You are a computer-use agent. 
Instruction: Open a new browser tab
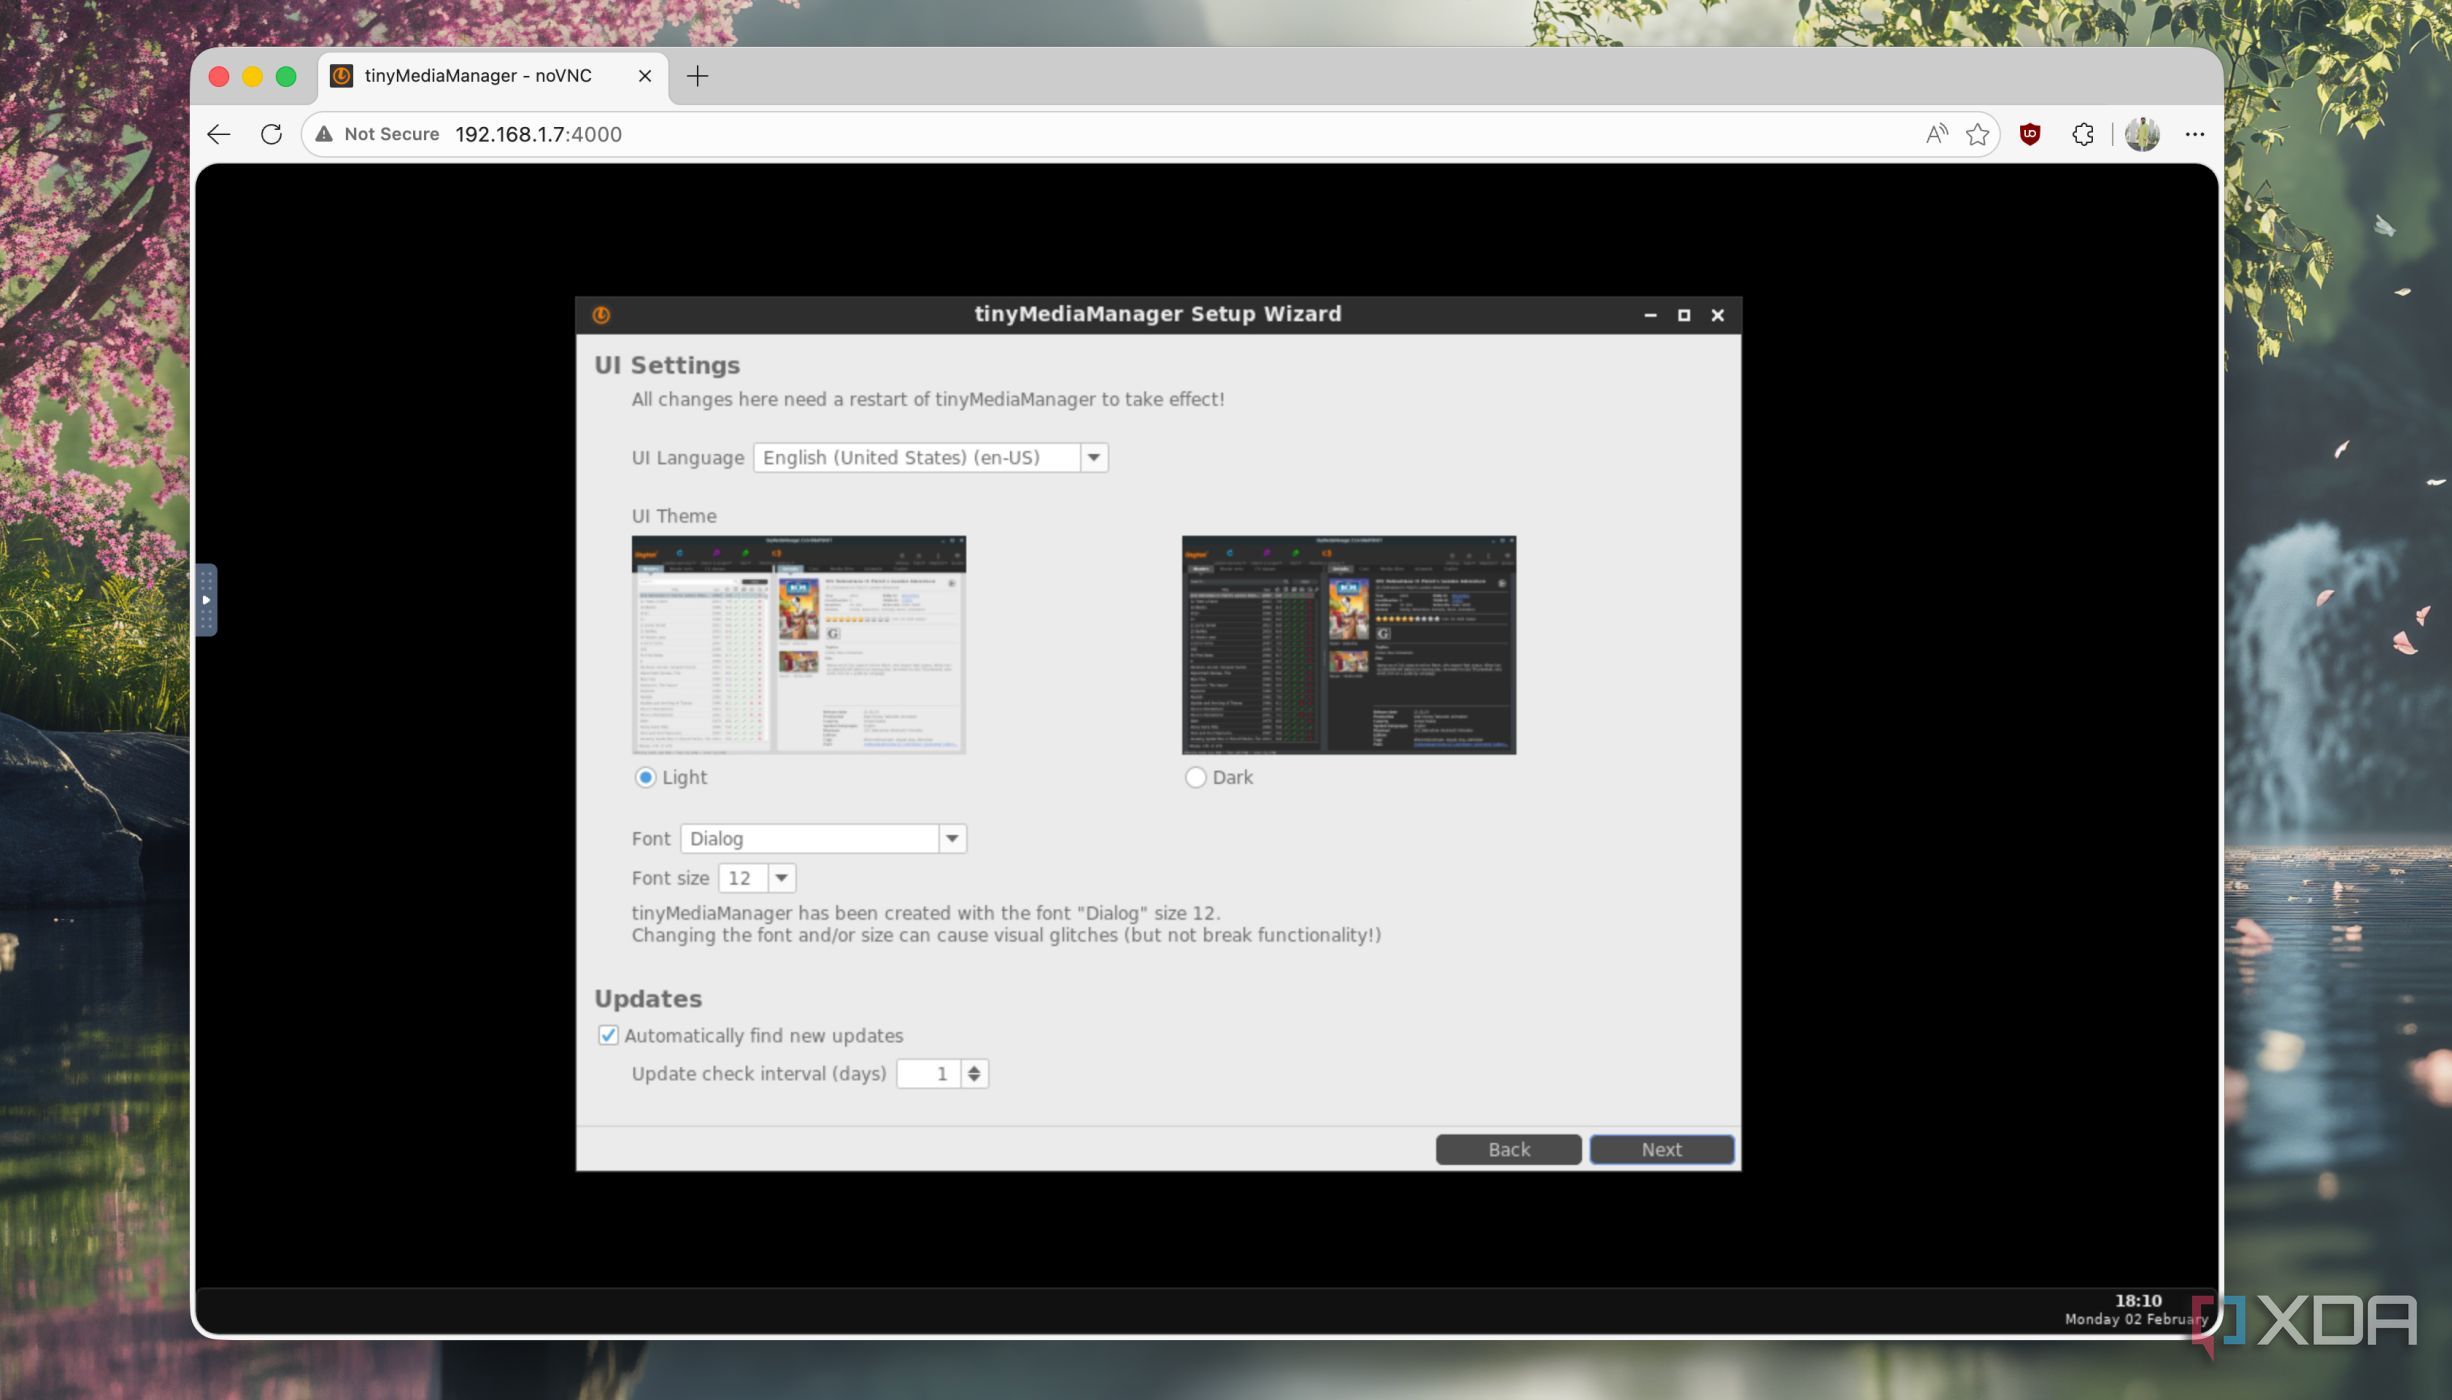pyautogui.click(x=697, y=76)
